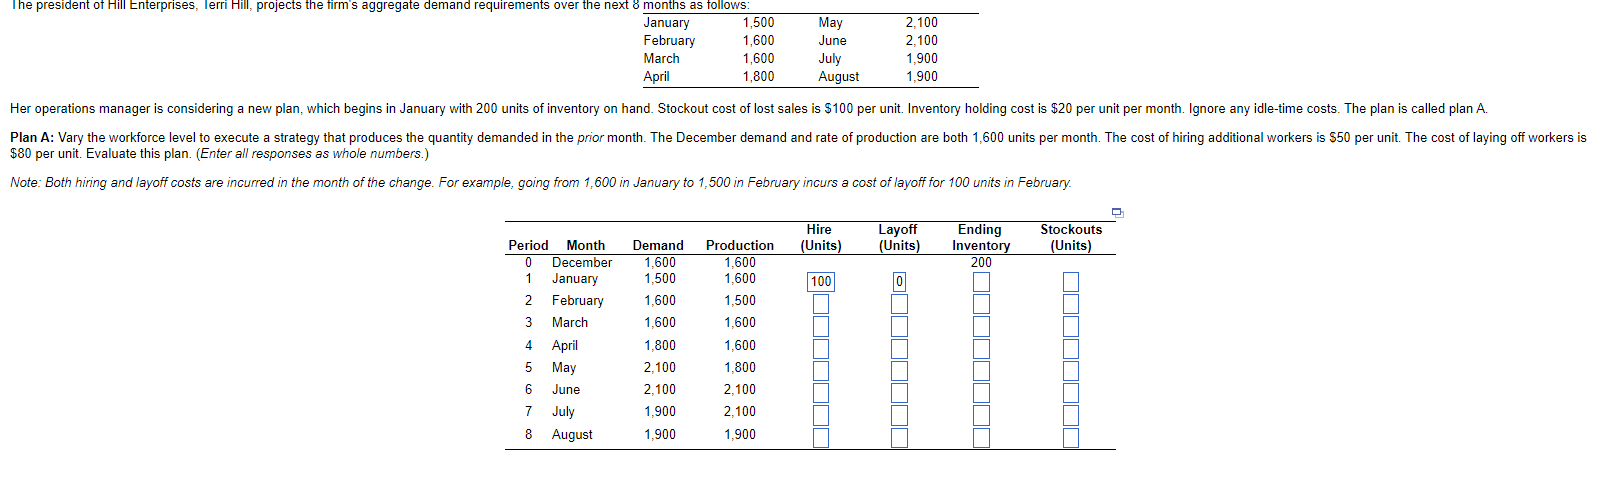Screen dimensions: 1600x493
Task: Click the February production value 1,500
Action: point(740,300)
